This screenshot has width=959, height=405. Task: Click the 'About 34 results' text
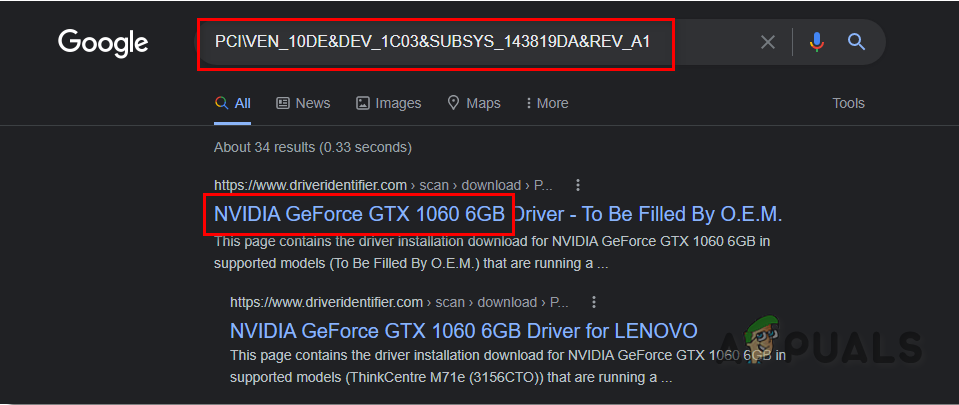(313, 147)
